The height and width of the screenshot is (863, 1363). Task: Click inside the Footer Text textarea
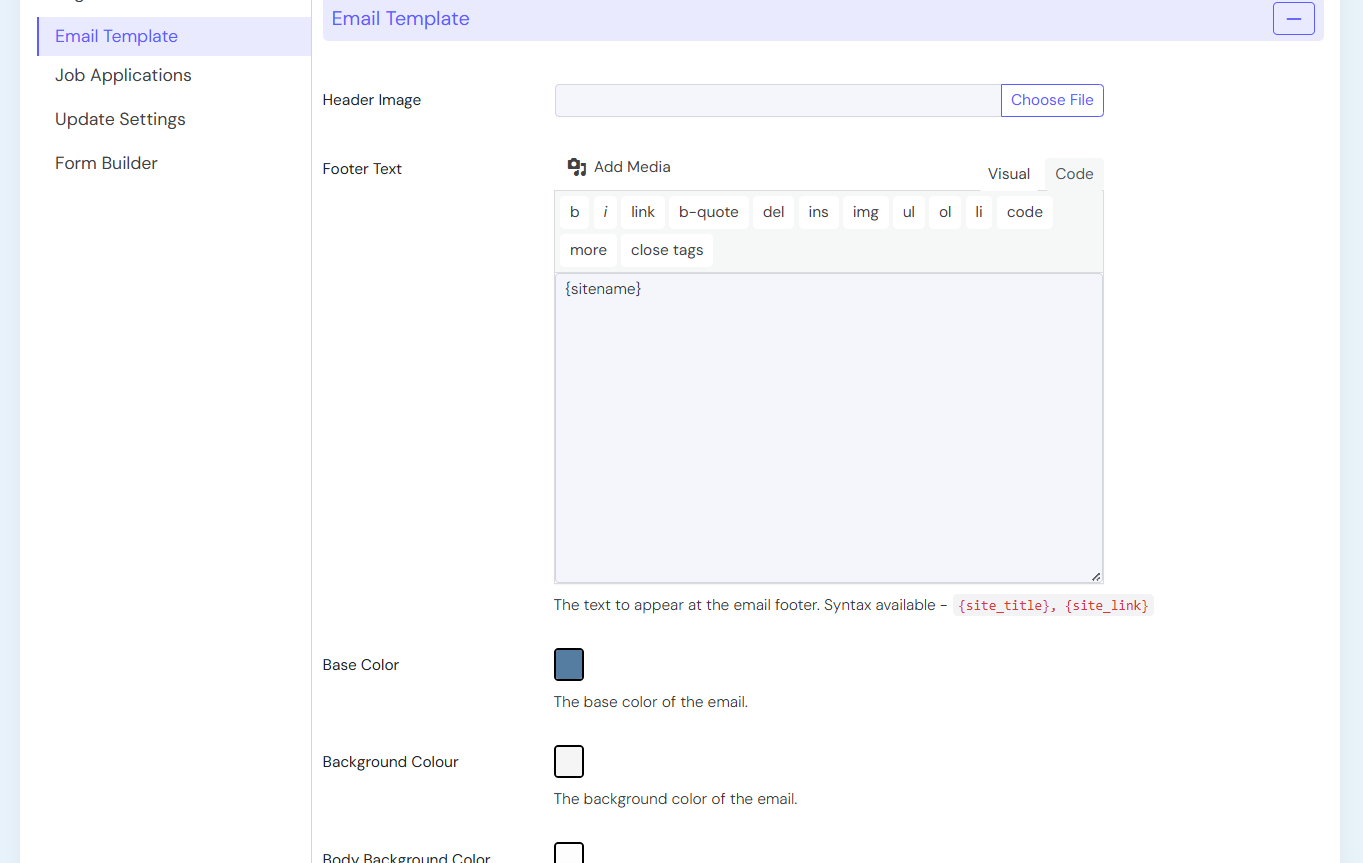point(828,430)
